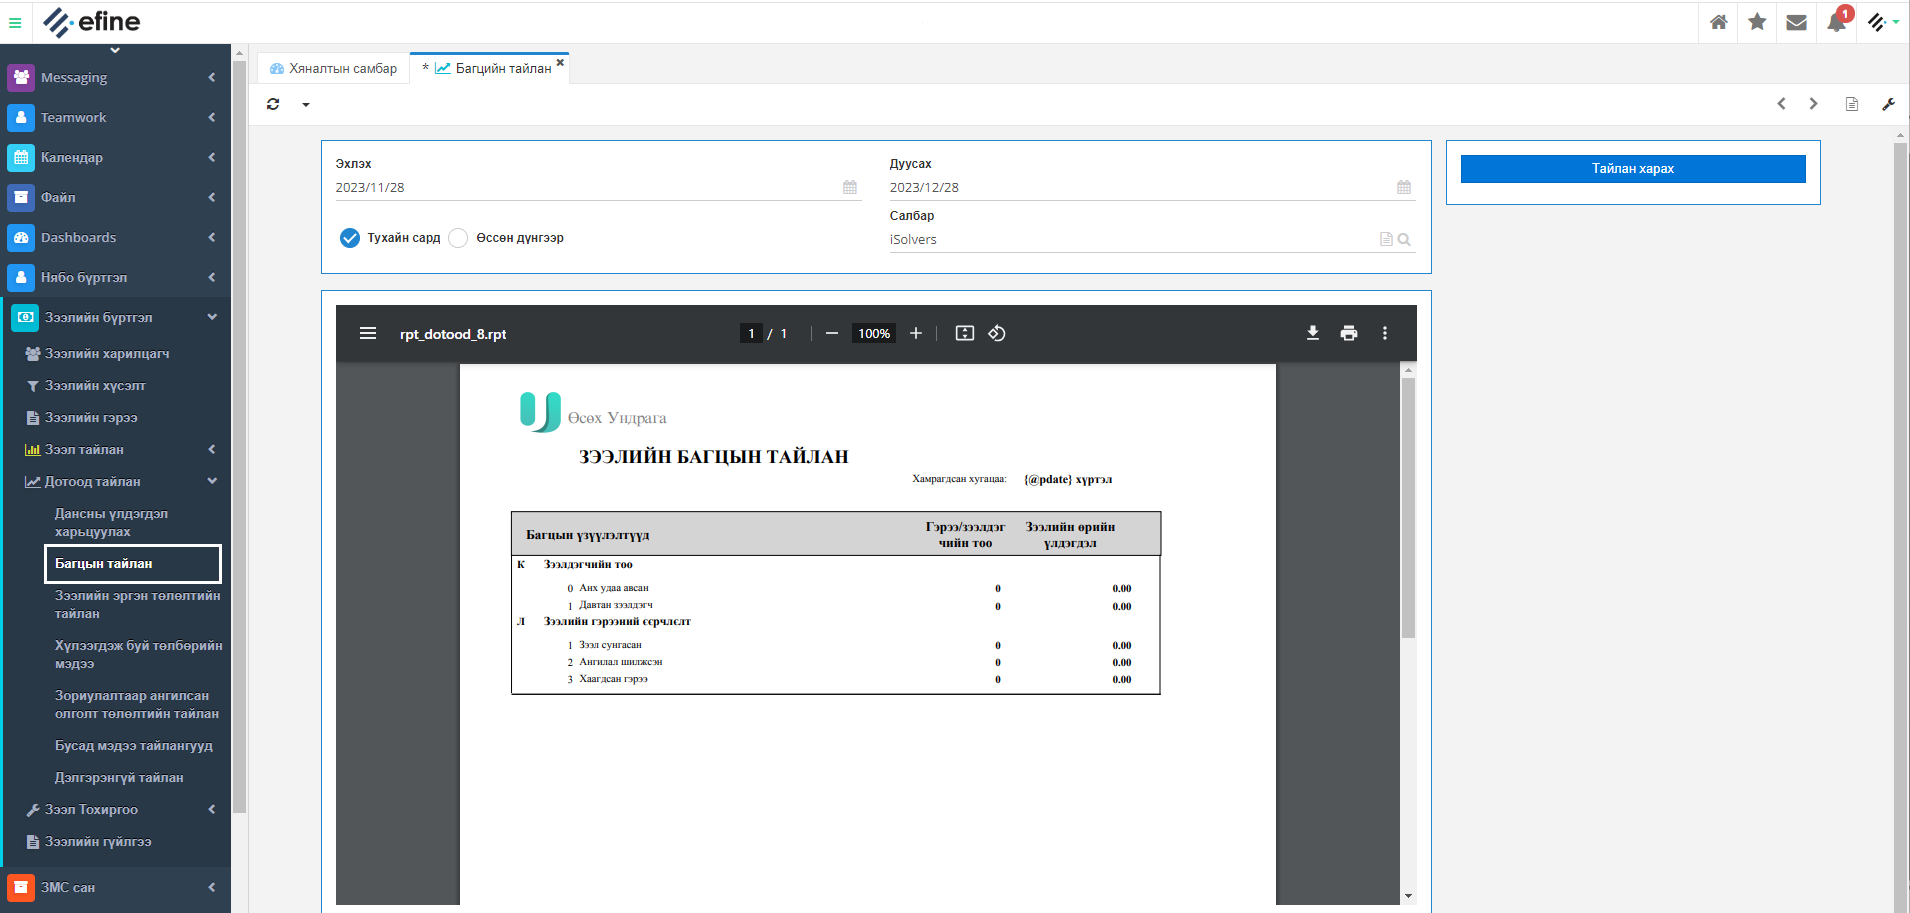Go to the previous page with left chevron
This screenshot has height=913, width=1910.
pos(1781,104)
